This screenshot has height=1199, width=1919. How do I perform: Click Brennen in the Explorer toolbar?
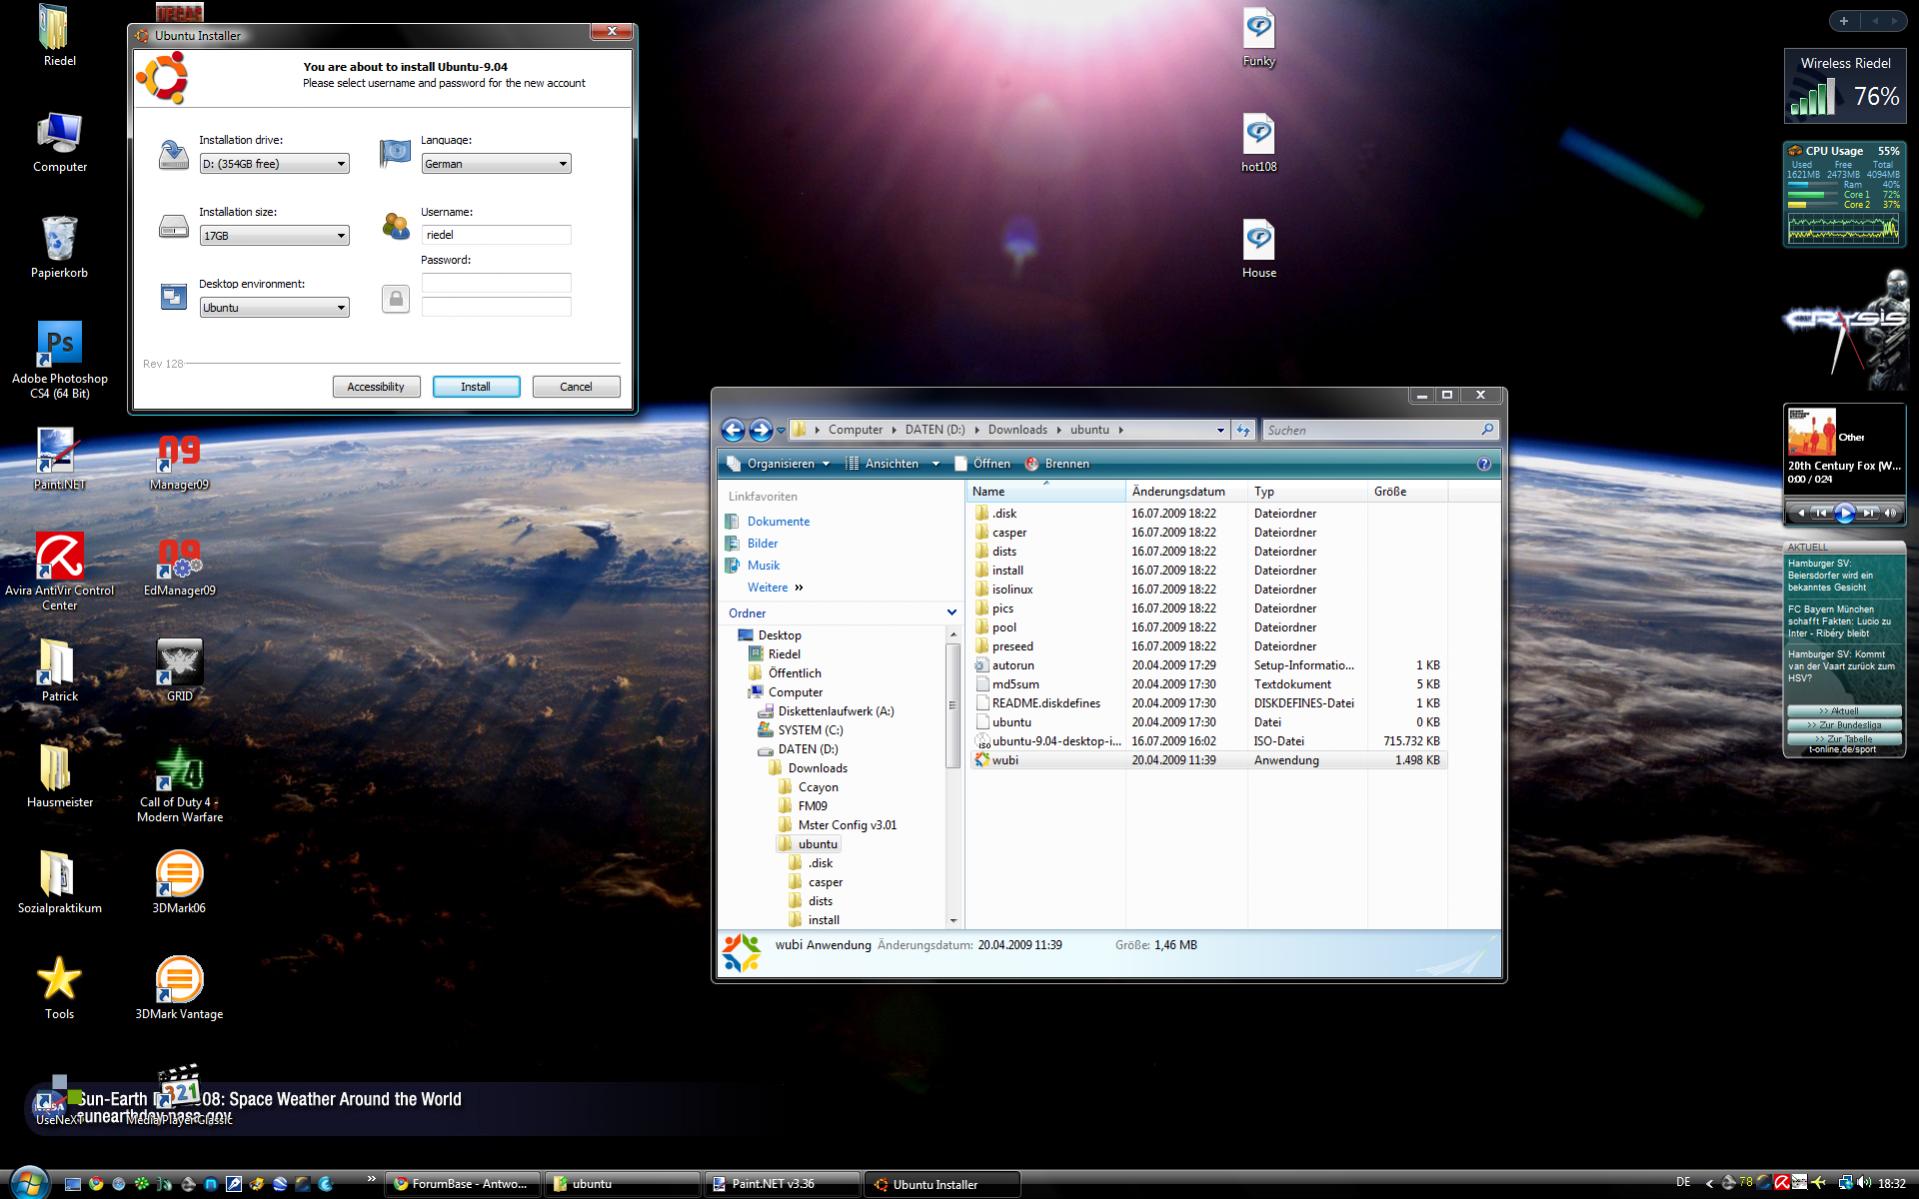1057,464
